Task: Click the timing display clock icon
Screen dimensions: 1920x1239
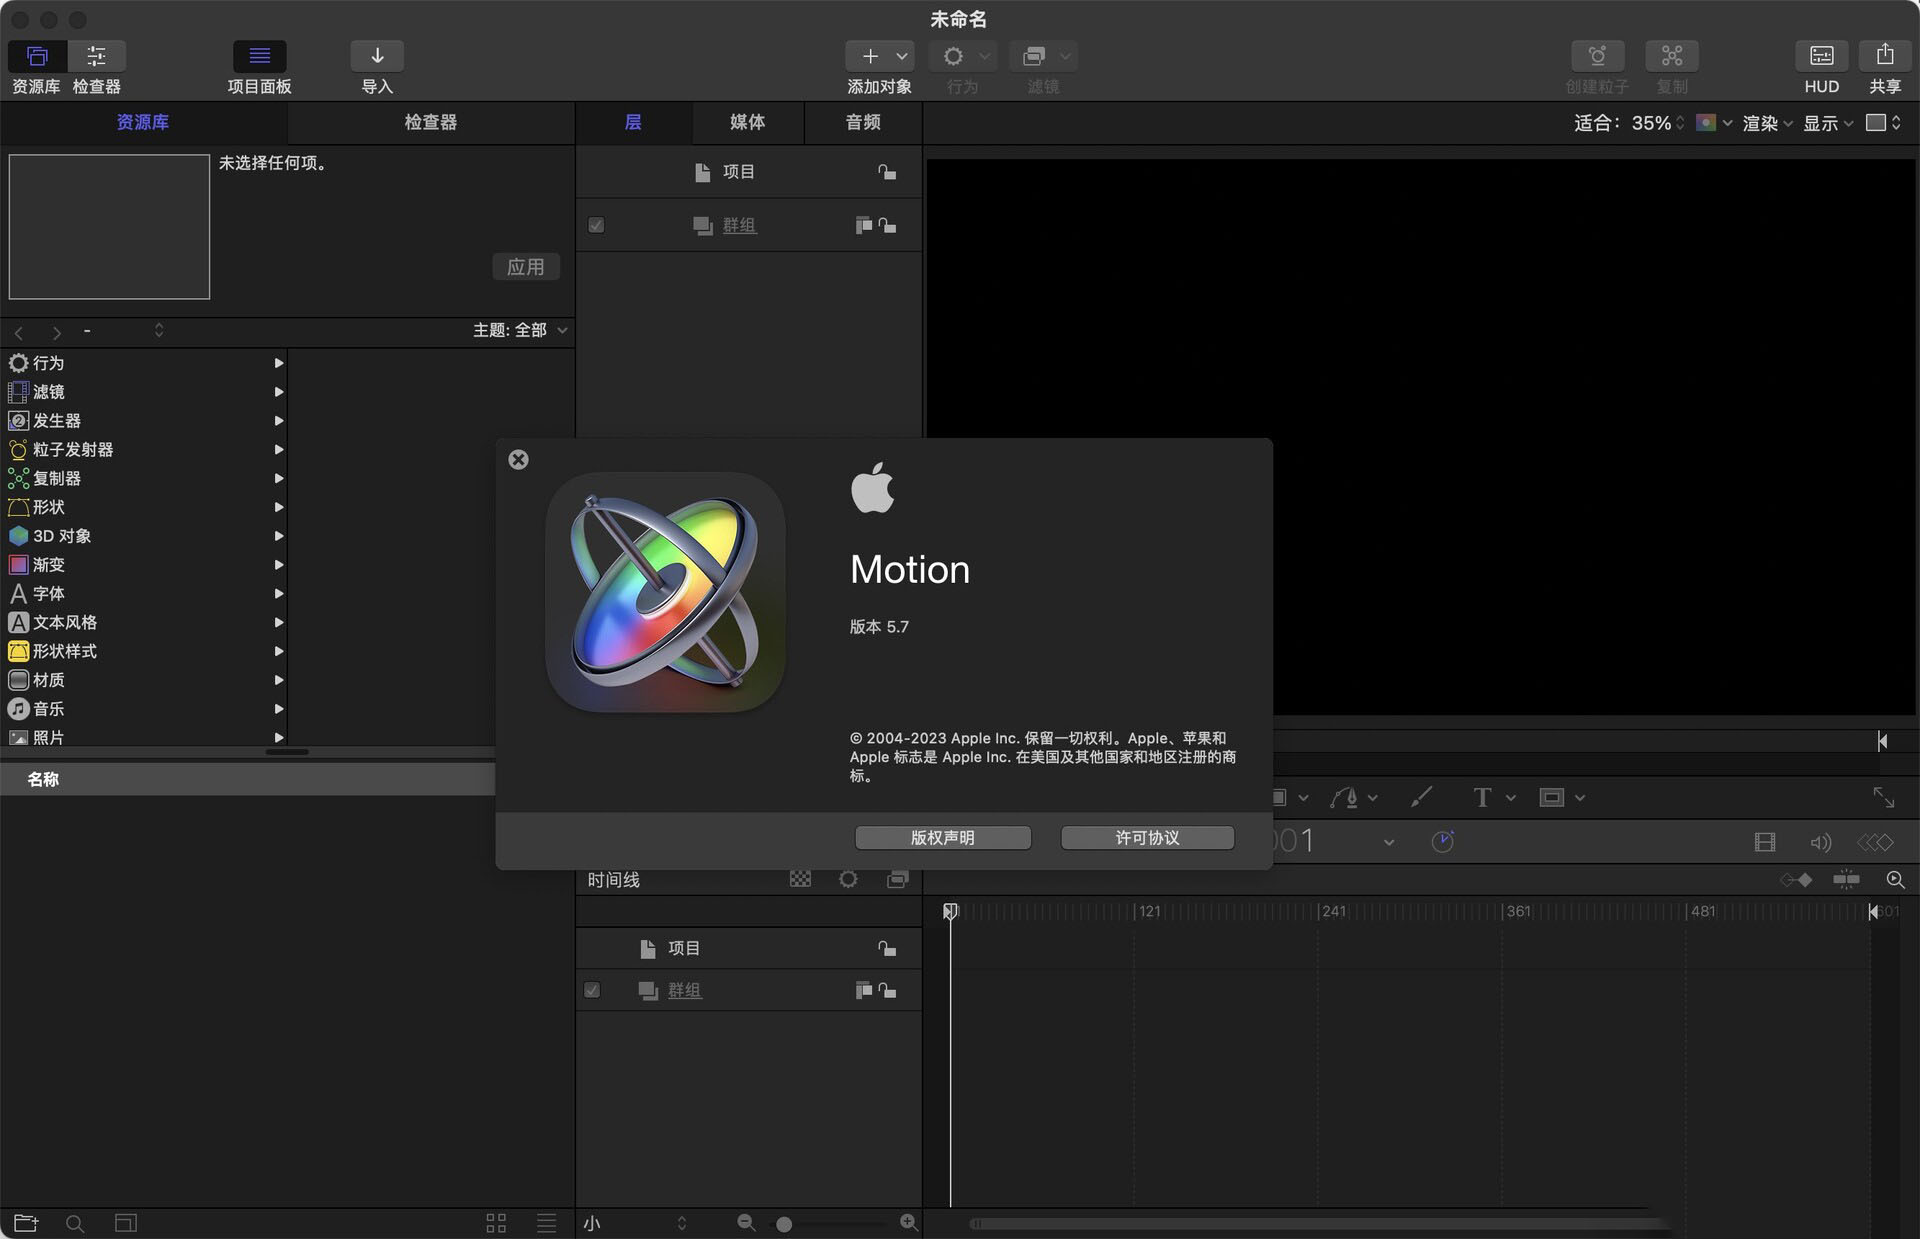Action: click(1442, 842)
